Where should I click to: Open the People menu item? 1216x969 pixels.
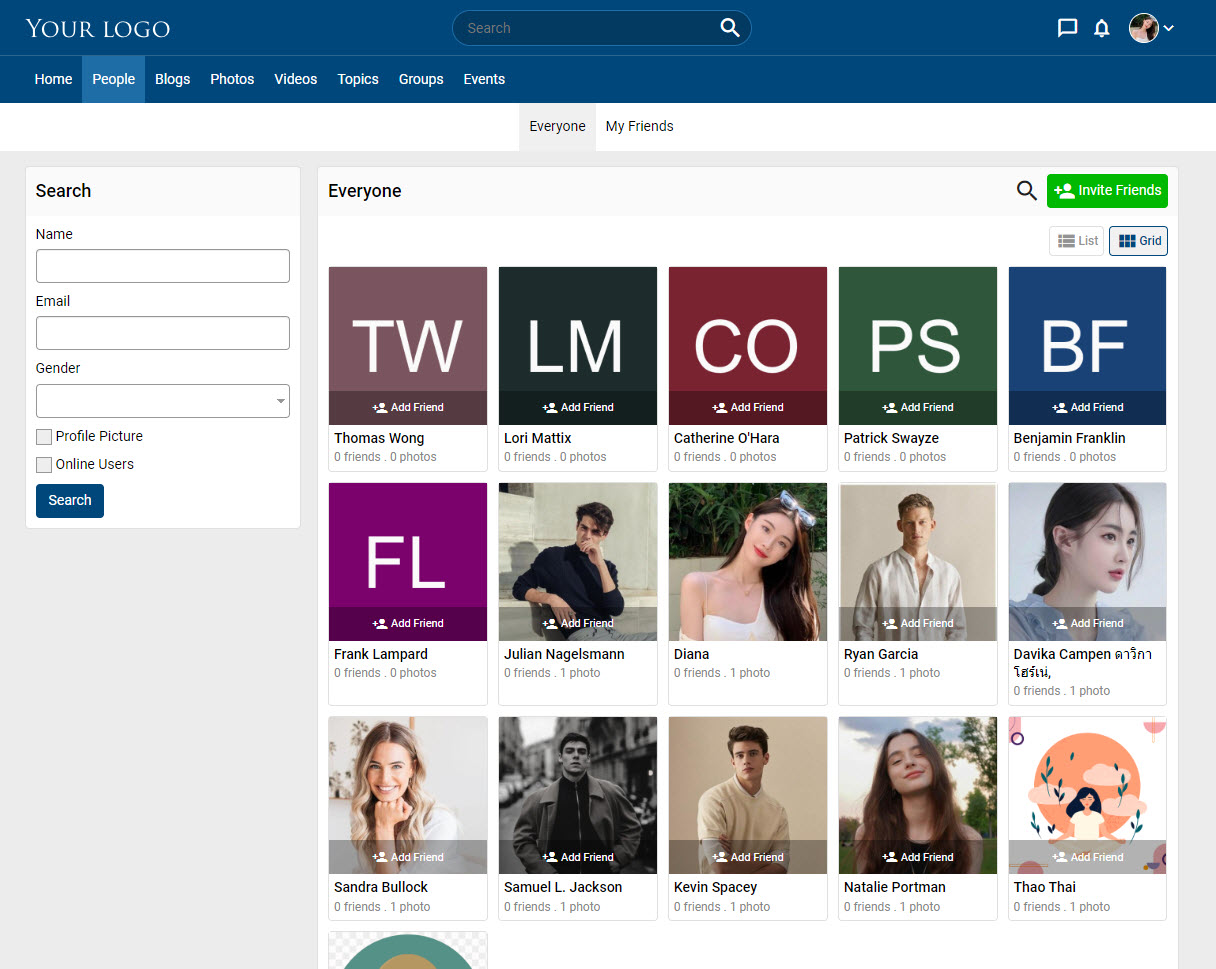(113, 79)
